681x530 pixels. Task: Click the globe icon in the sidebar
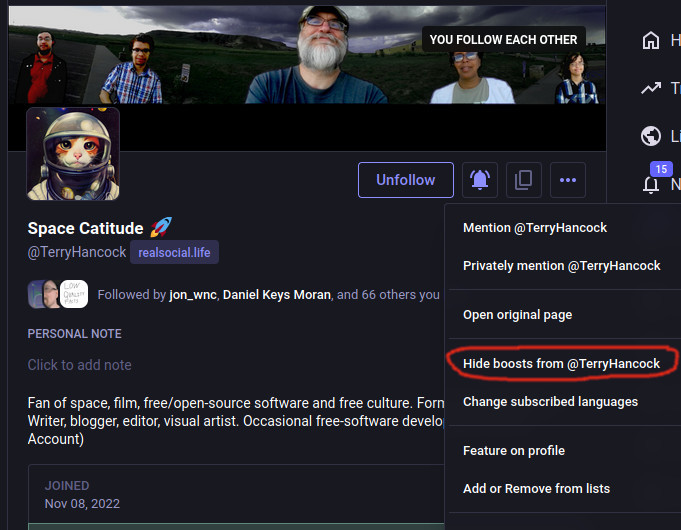(x=651, y=136)
